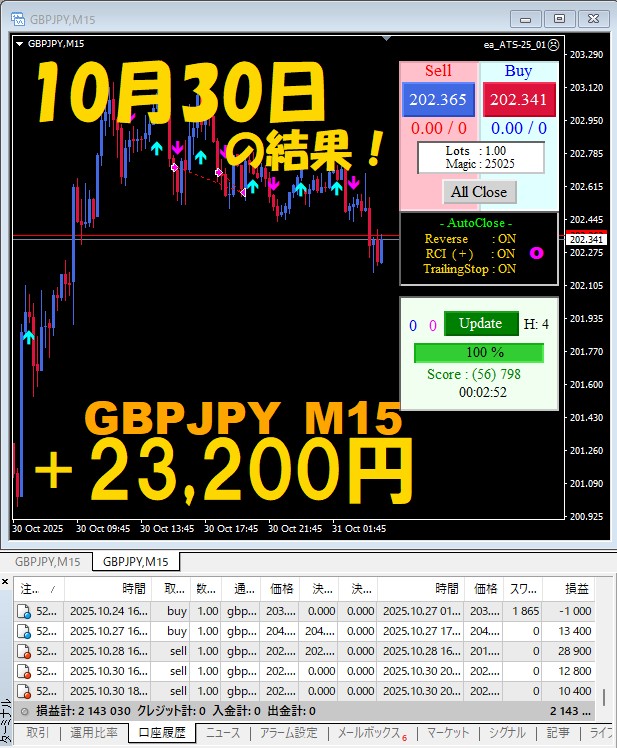Click the ea_ATS-25_01 expert advisor face icon
The height and width of the screenshot is (748, 617).
tap(553, 45)
